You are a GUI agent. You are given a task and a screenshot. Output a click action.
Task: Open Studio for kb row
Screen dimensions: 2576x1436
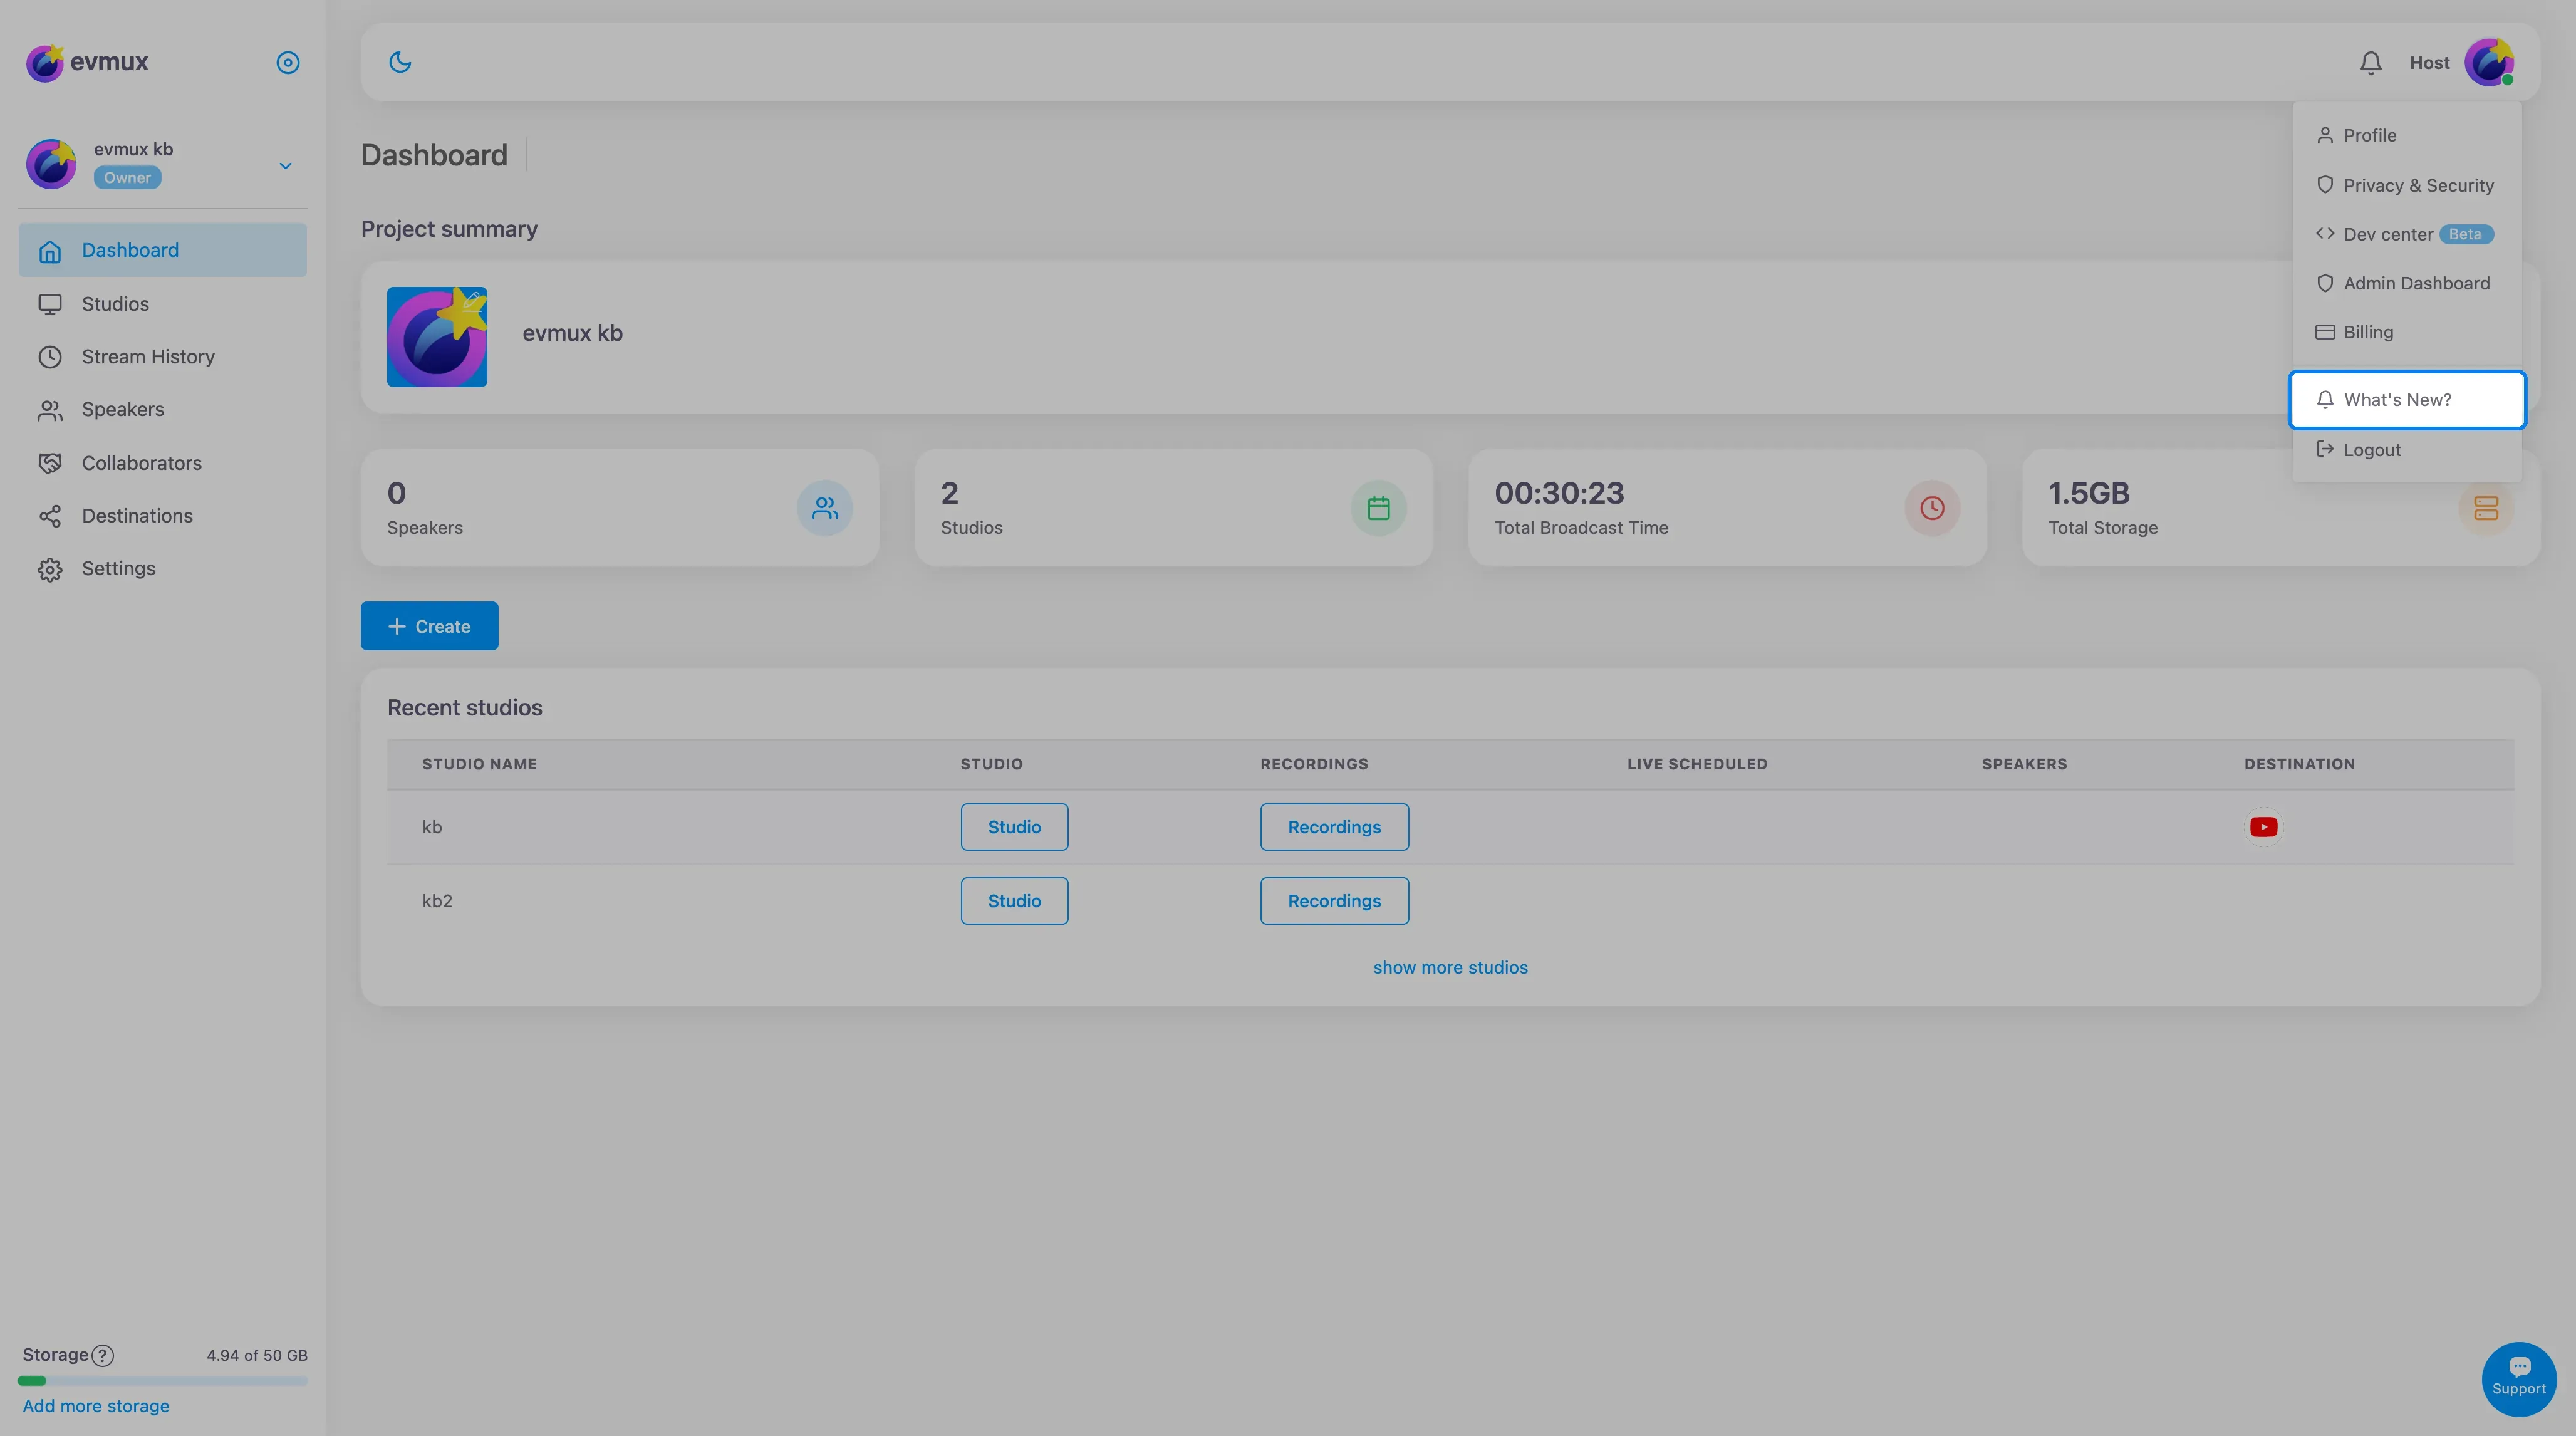click(x=1014, y=827)
